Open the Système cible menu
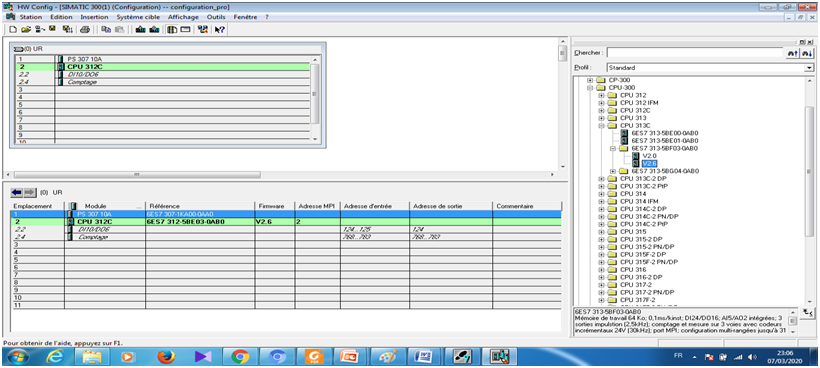 pyautogui.click(x=138, y=17)
